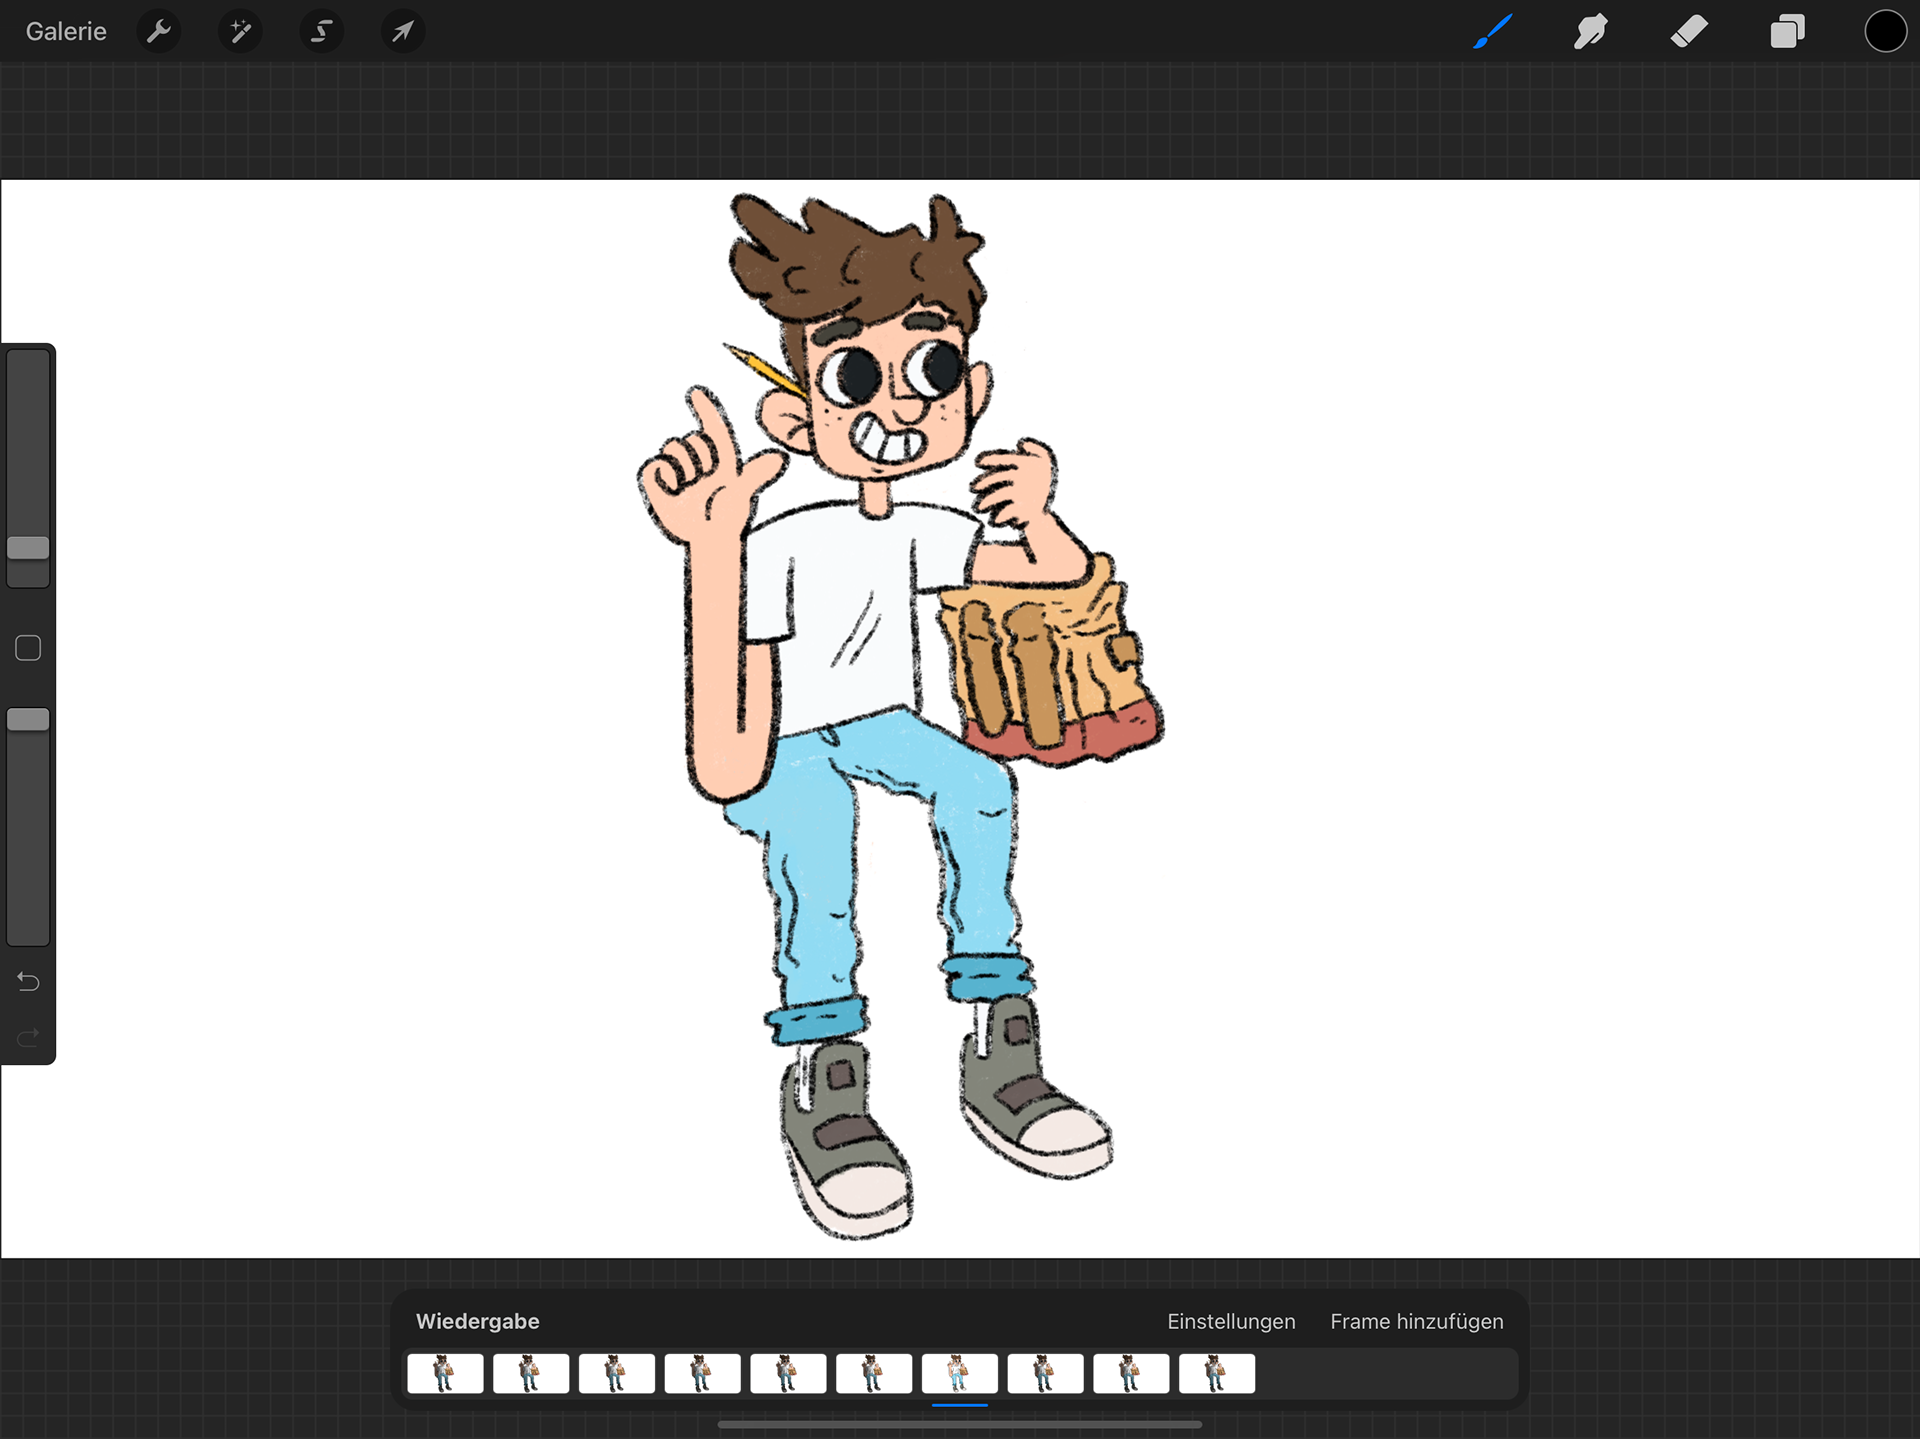This screenshot has width=1920, height=1439.
Task: Open the Actions wrench menu
Action: pyautogui.click(x=159, y=31)
